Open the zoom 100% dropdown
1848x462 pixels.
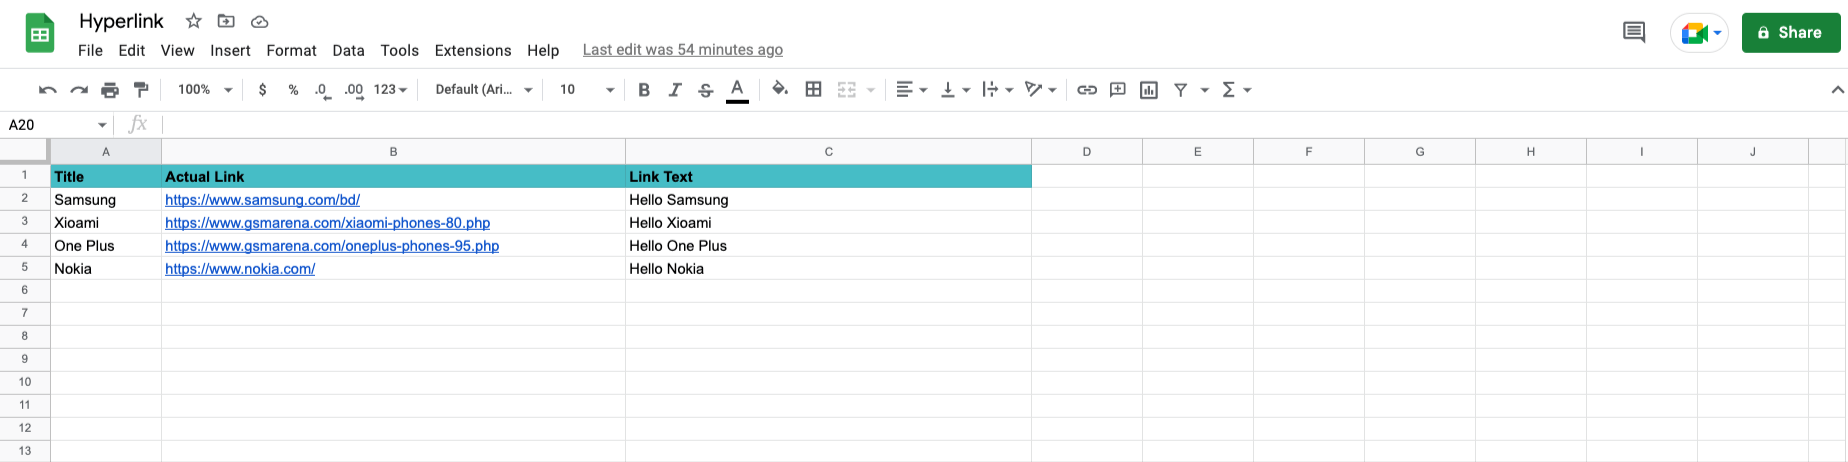[x=205, y=90]
